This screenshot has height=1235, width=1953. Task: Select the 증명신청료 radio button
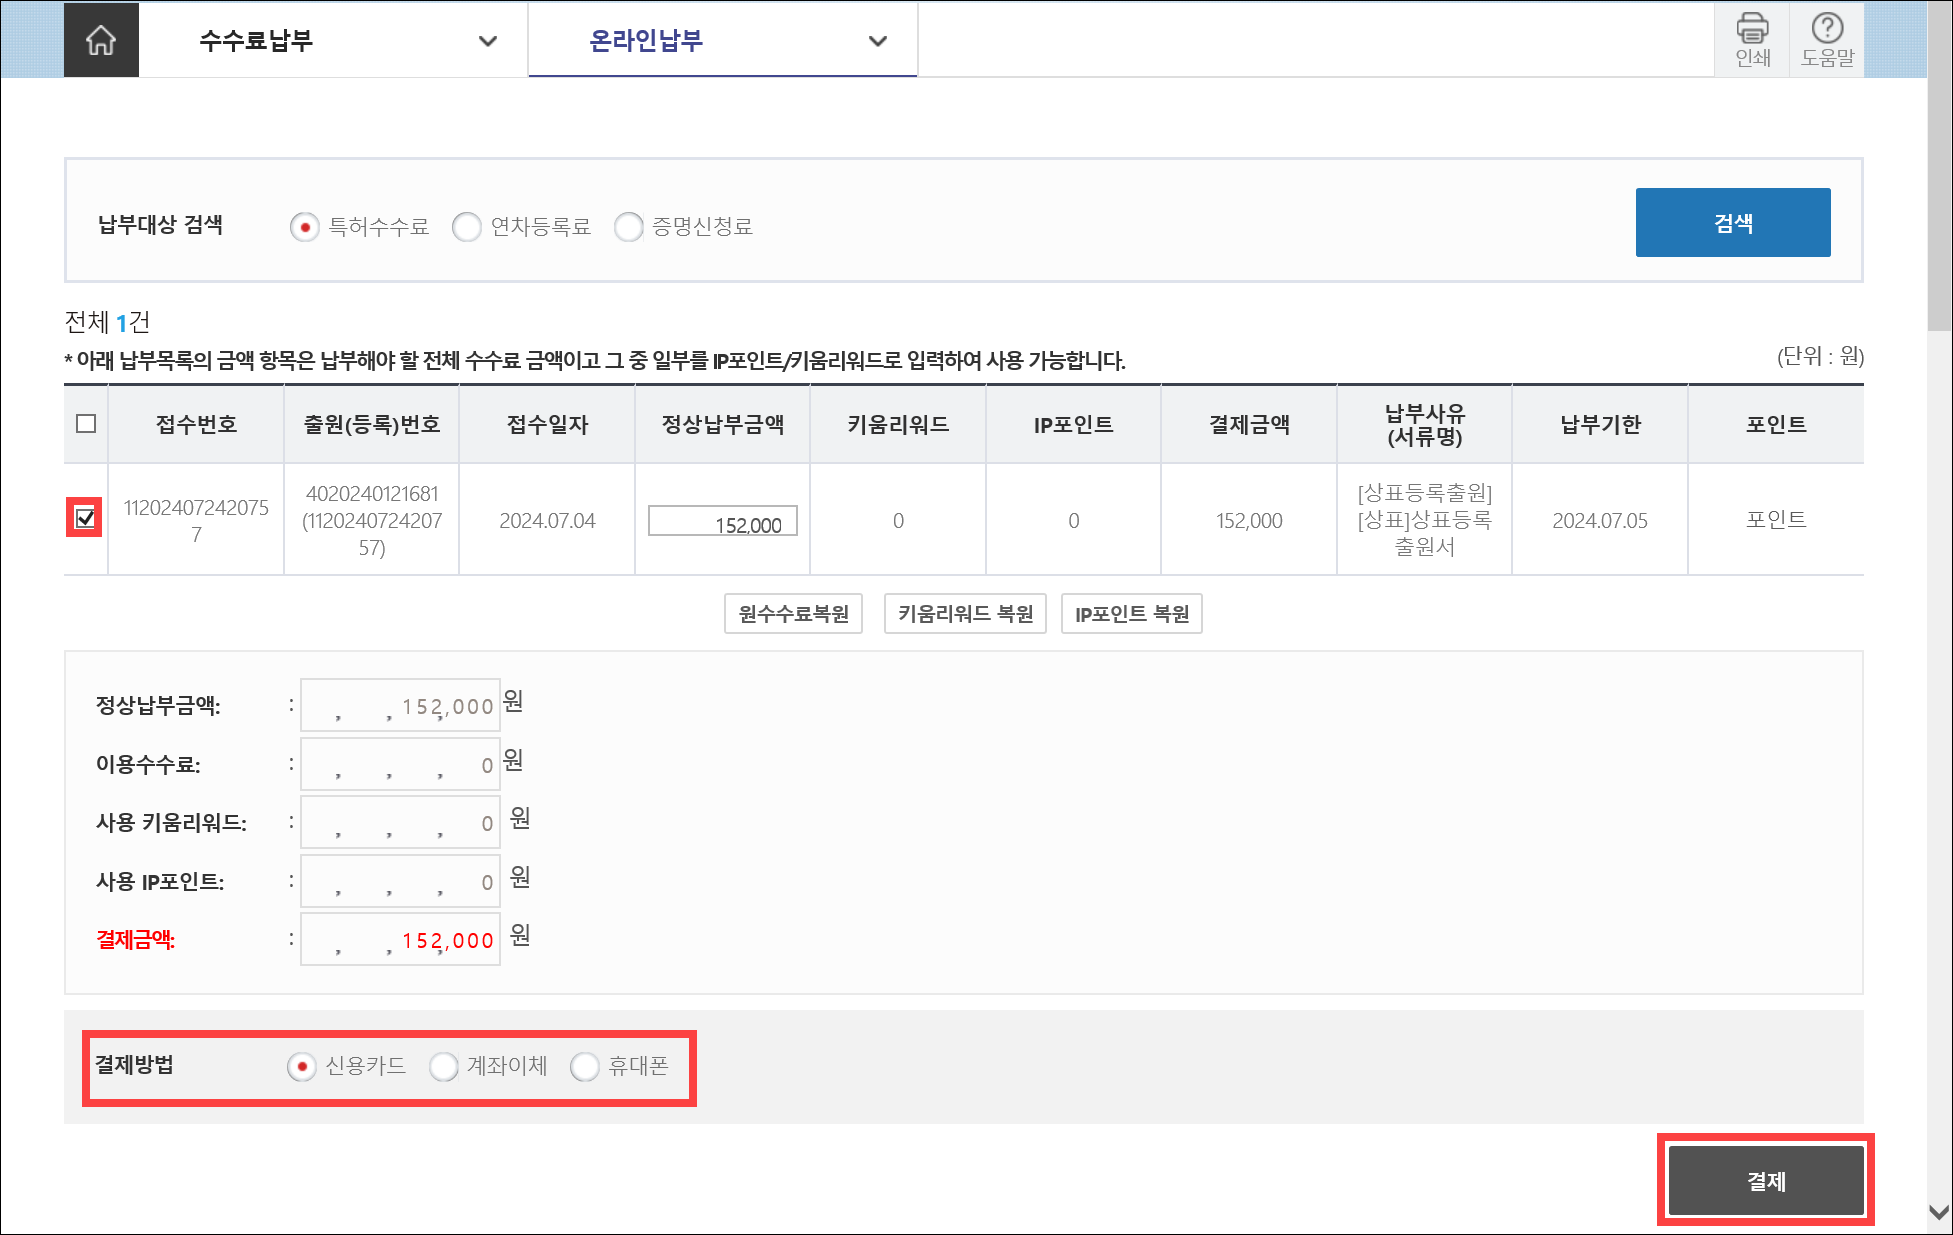[628, 227]
